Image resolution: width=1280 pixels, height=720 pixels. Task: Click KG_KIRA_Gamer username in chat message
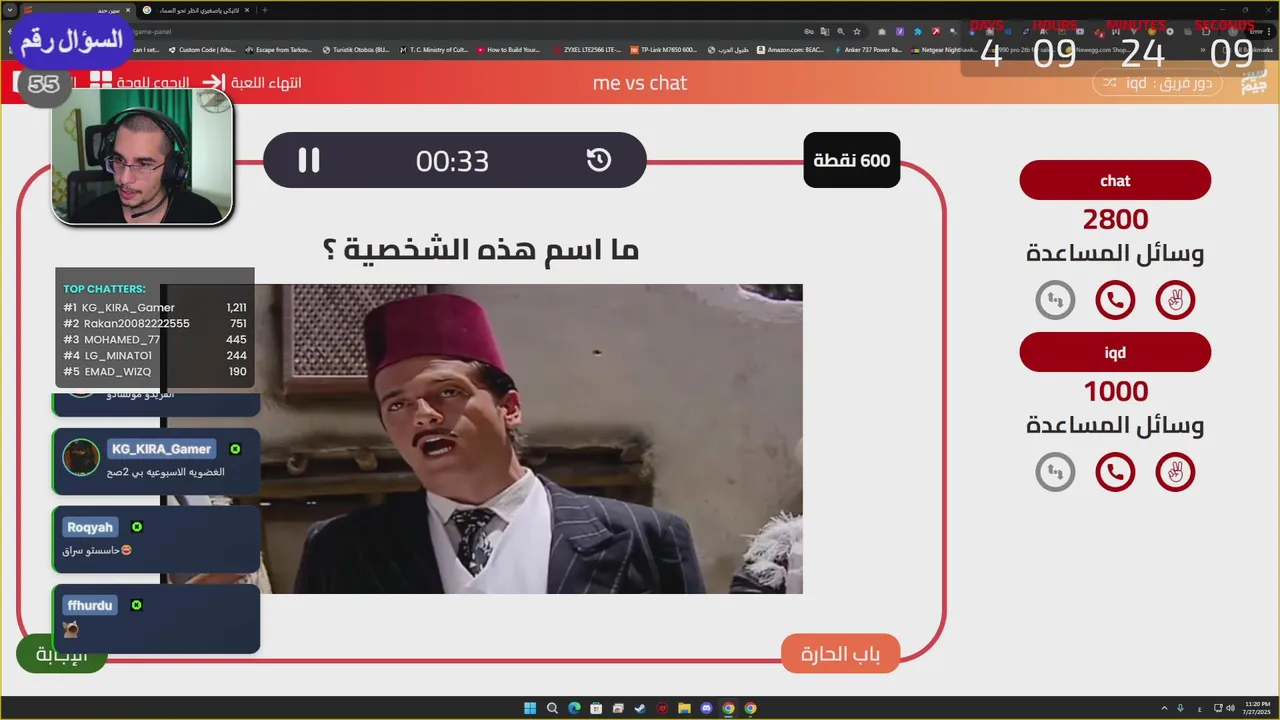tap(161, 449)
